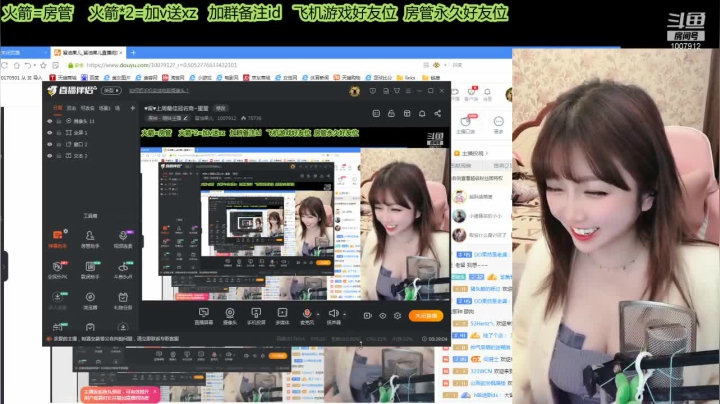This screenshot has height=404, width=720.
Task: Click the 体验 pill button in the title bar
Action: 111,90
